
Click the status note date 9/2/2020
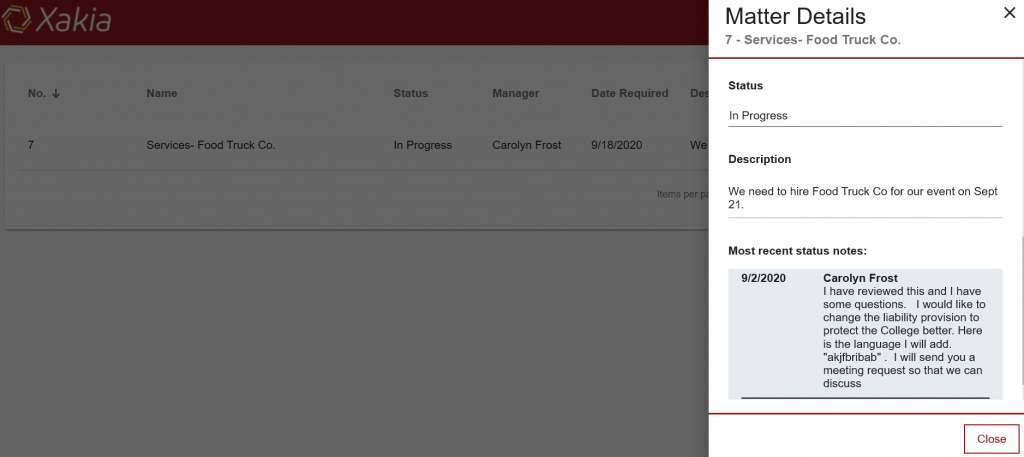(763, 278)
